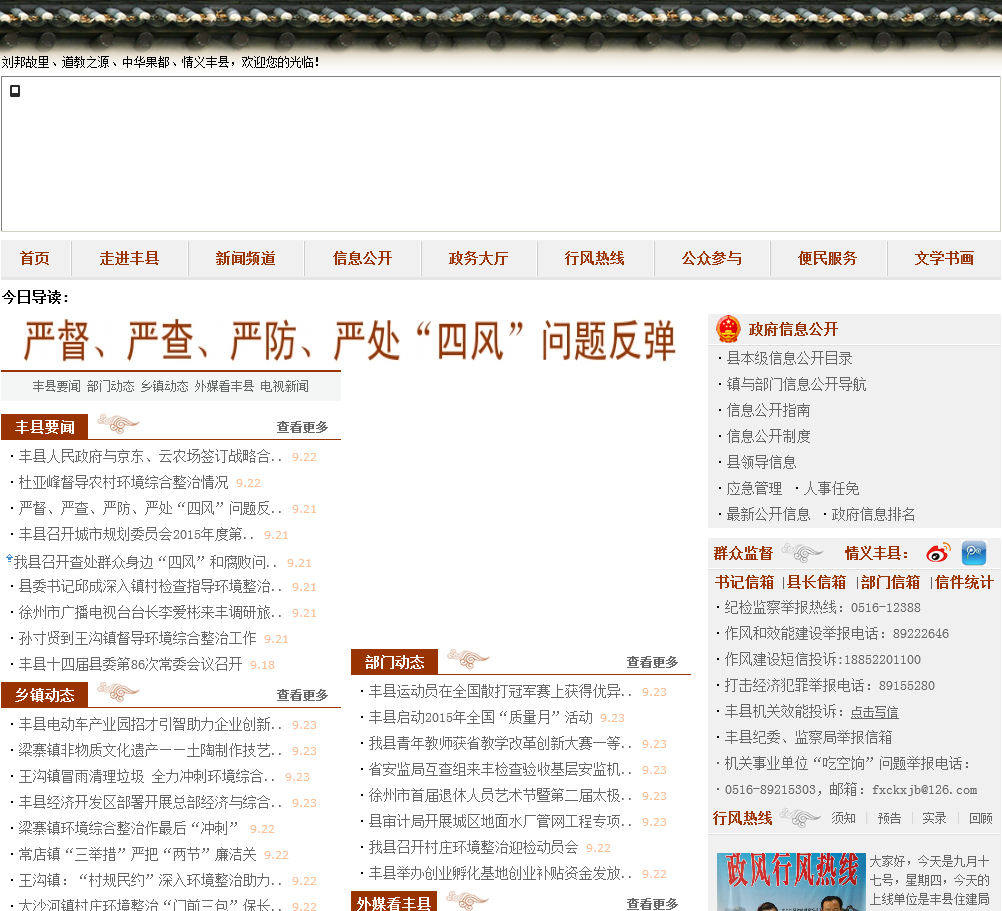Open 政务大厅 in the navigation bar

pyautogui.click(x=479, y=258)
